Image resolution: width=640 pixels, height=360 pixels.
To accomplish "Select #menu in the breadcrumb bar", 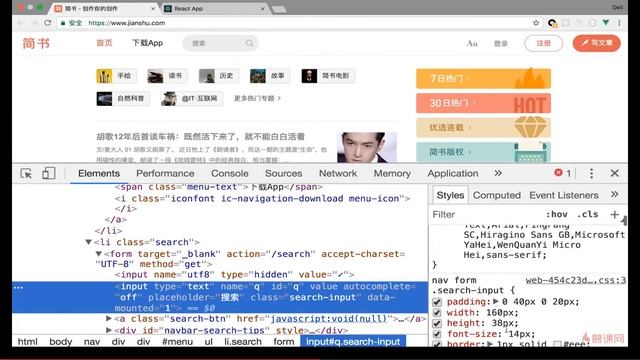I will [x=177, y=342].
